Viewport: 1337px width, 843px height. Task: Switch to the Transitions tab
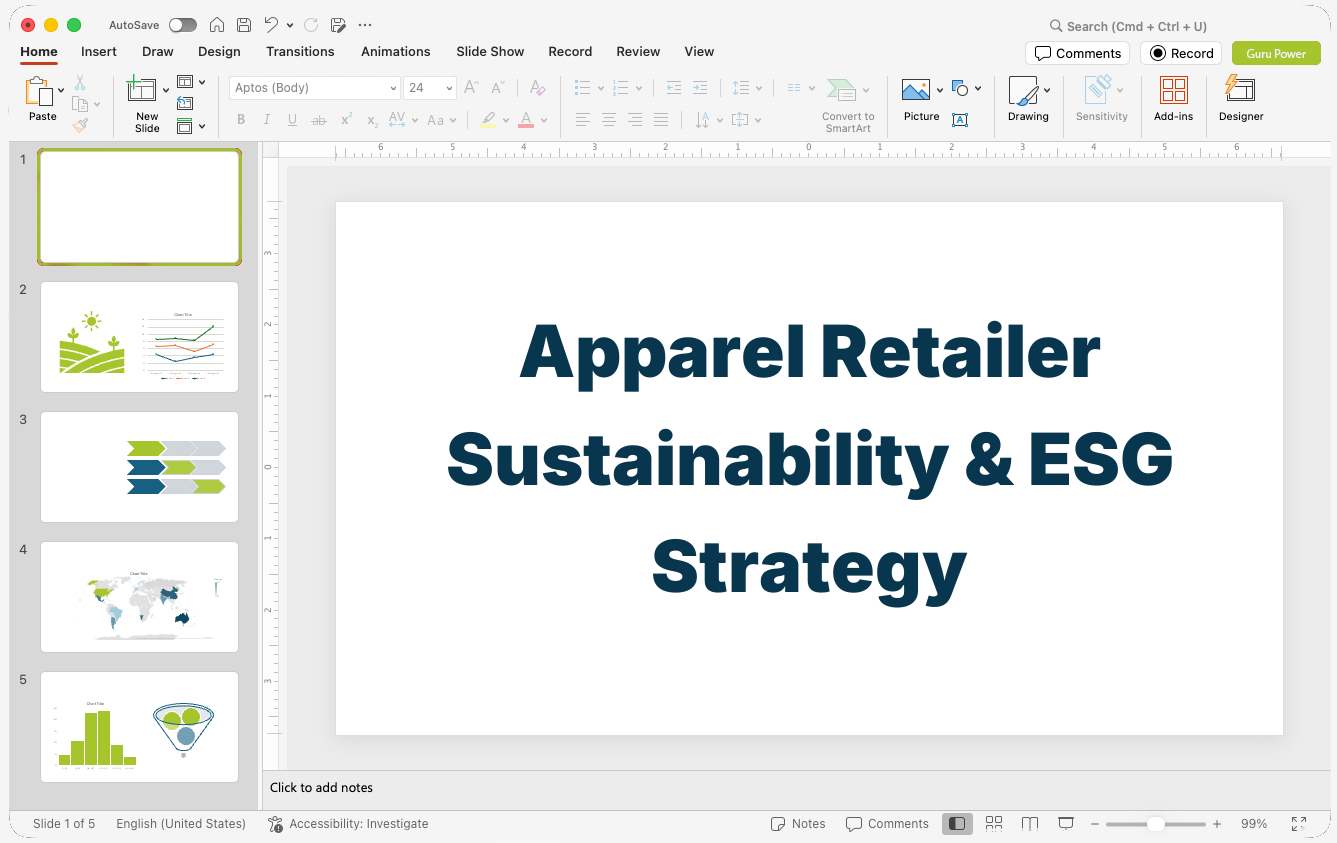pyautogui.click(x=300, y=51)
